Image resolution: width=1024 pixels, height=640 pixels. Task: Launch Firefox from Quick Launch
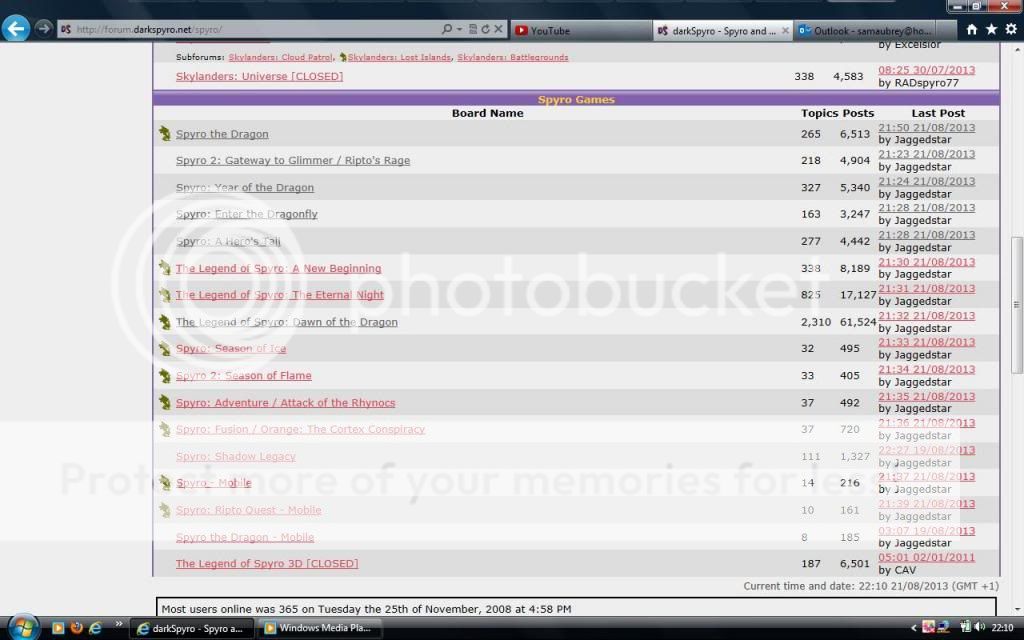76,628
